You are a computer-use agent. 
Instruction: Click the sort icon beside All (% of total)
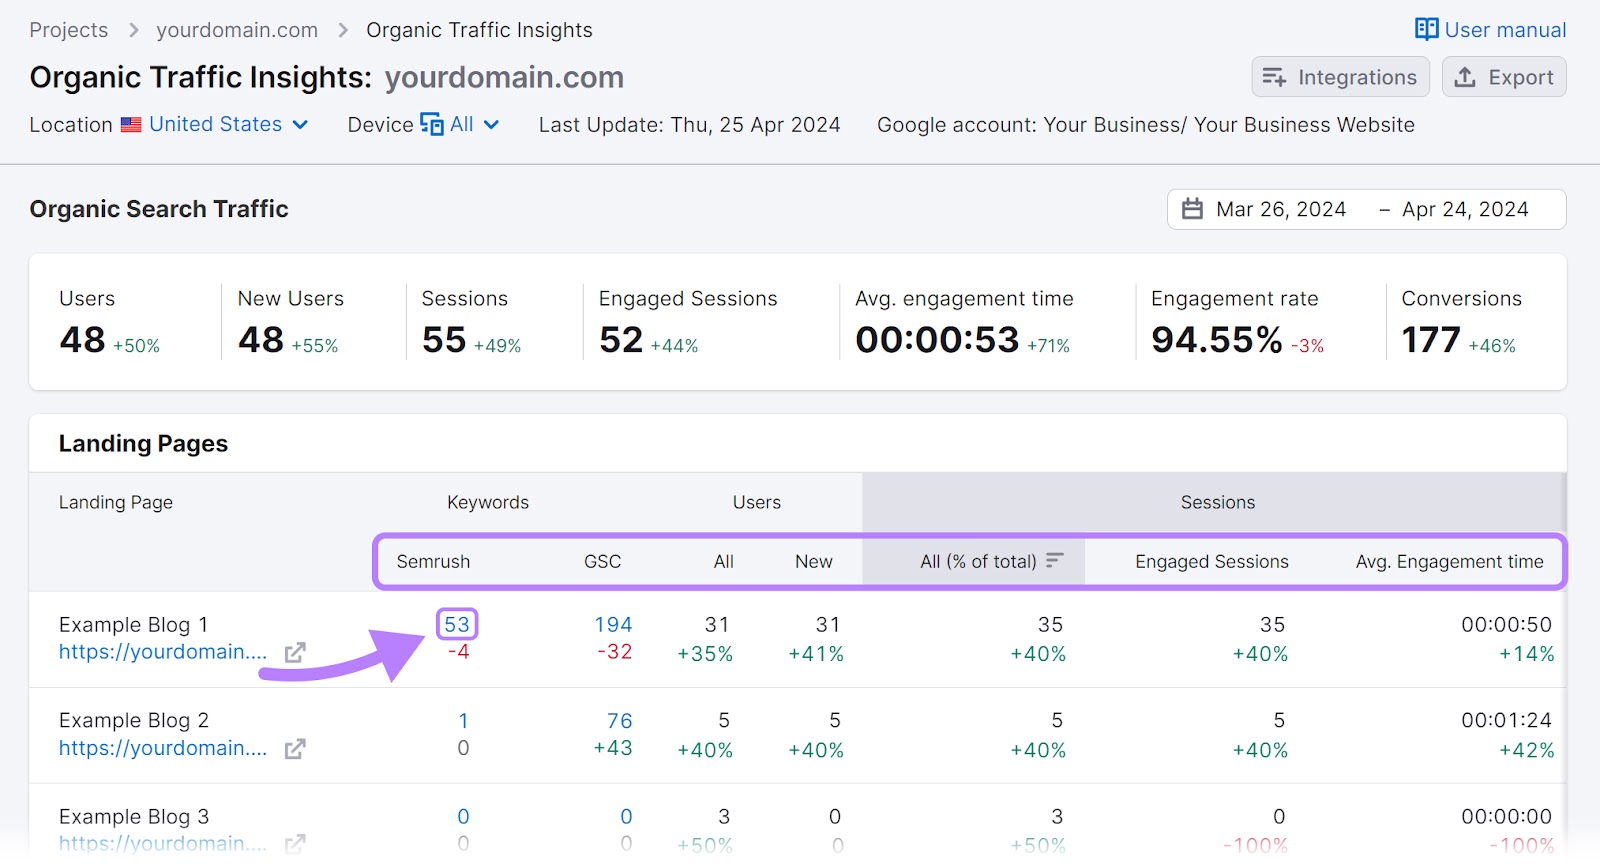coord(1055,561)
